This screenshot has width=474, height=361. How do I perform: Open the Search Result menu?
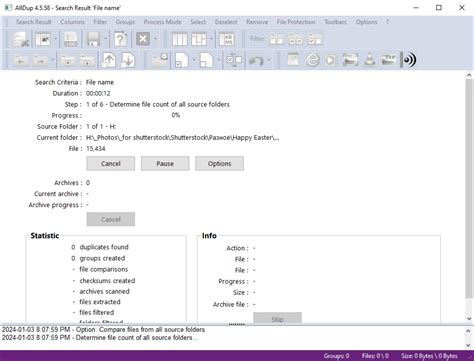(34, 22)
